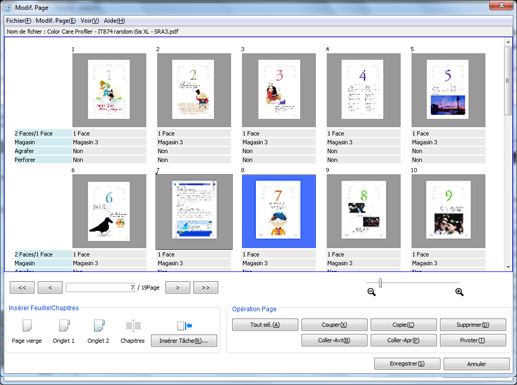Select page 10 thumbnail
This screenshot has width=517, height=385.
tap(448, 211)
